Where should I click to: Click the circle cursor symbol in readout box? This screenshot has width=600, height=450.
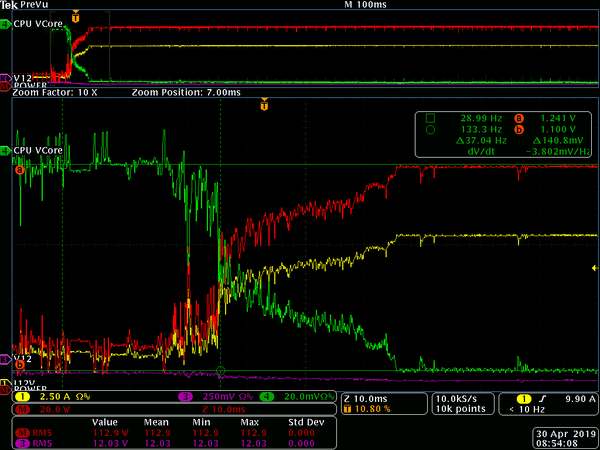coord(430,130)
